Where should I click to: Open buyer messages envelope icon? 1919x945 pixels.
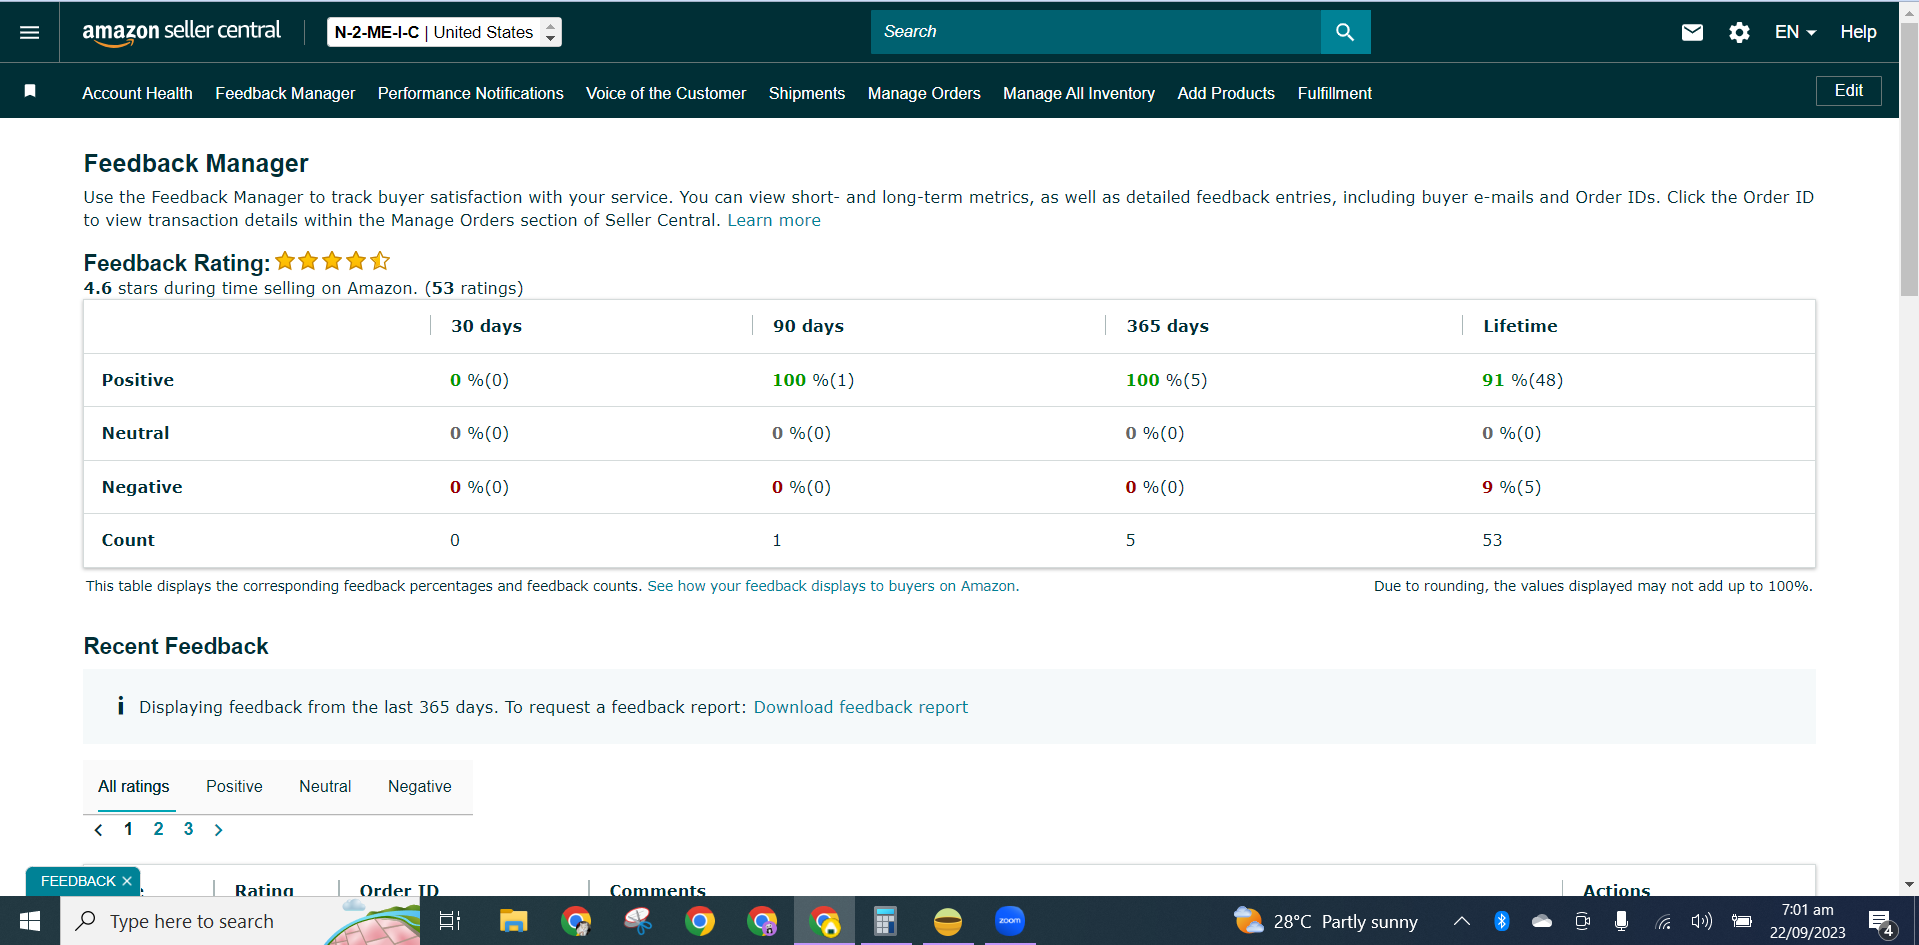point(1692,32)
